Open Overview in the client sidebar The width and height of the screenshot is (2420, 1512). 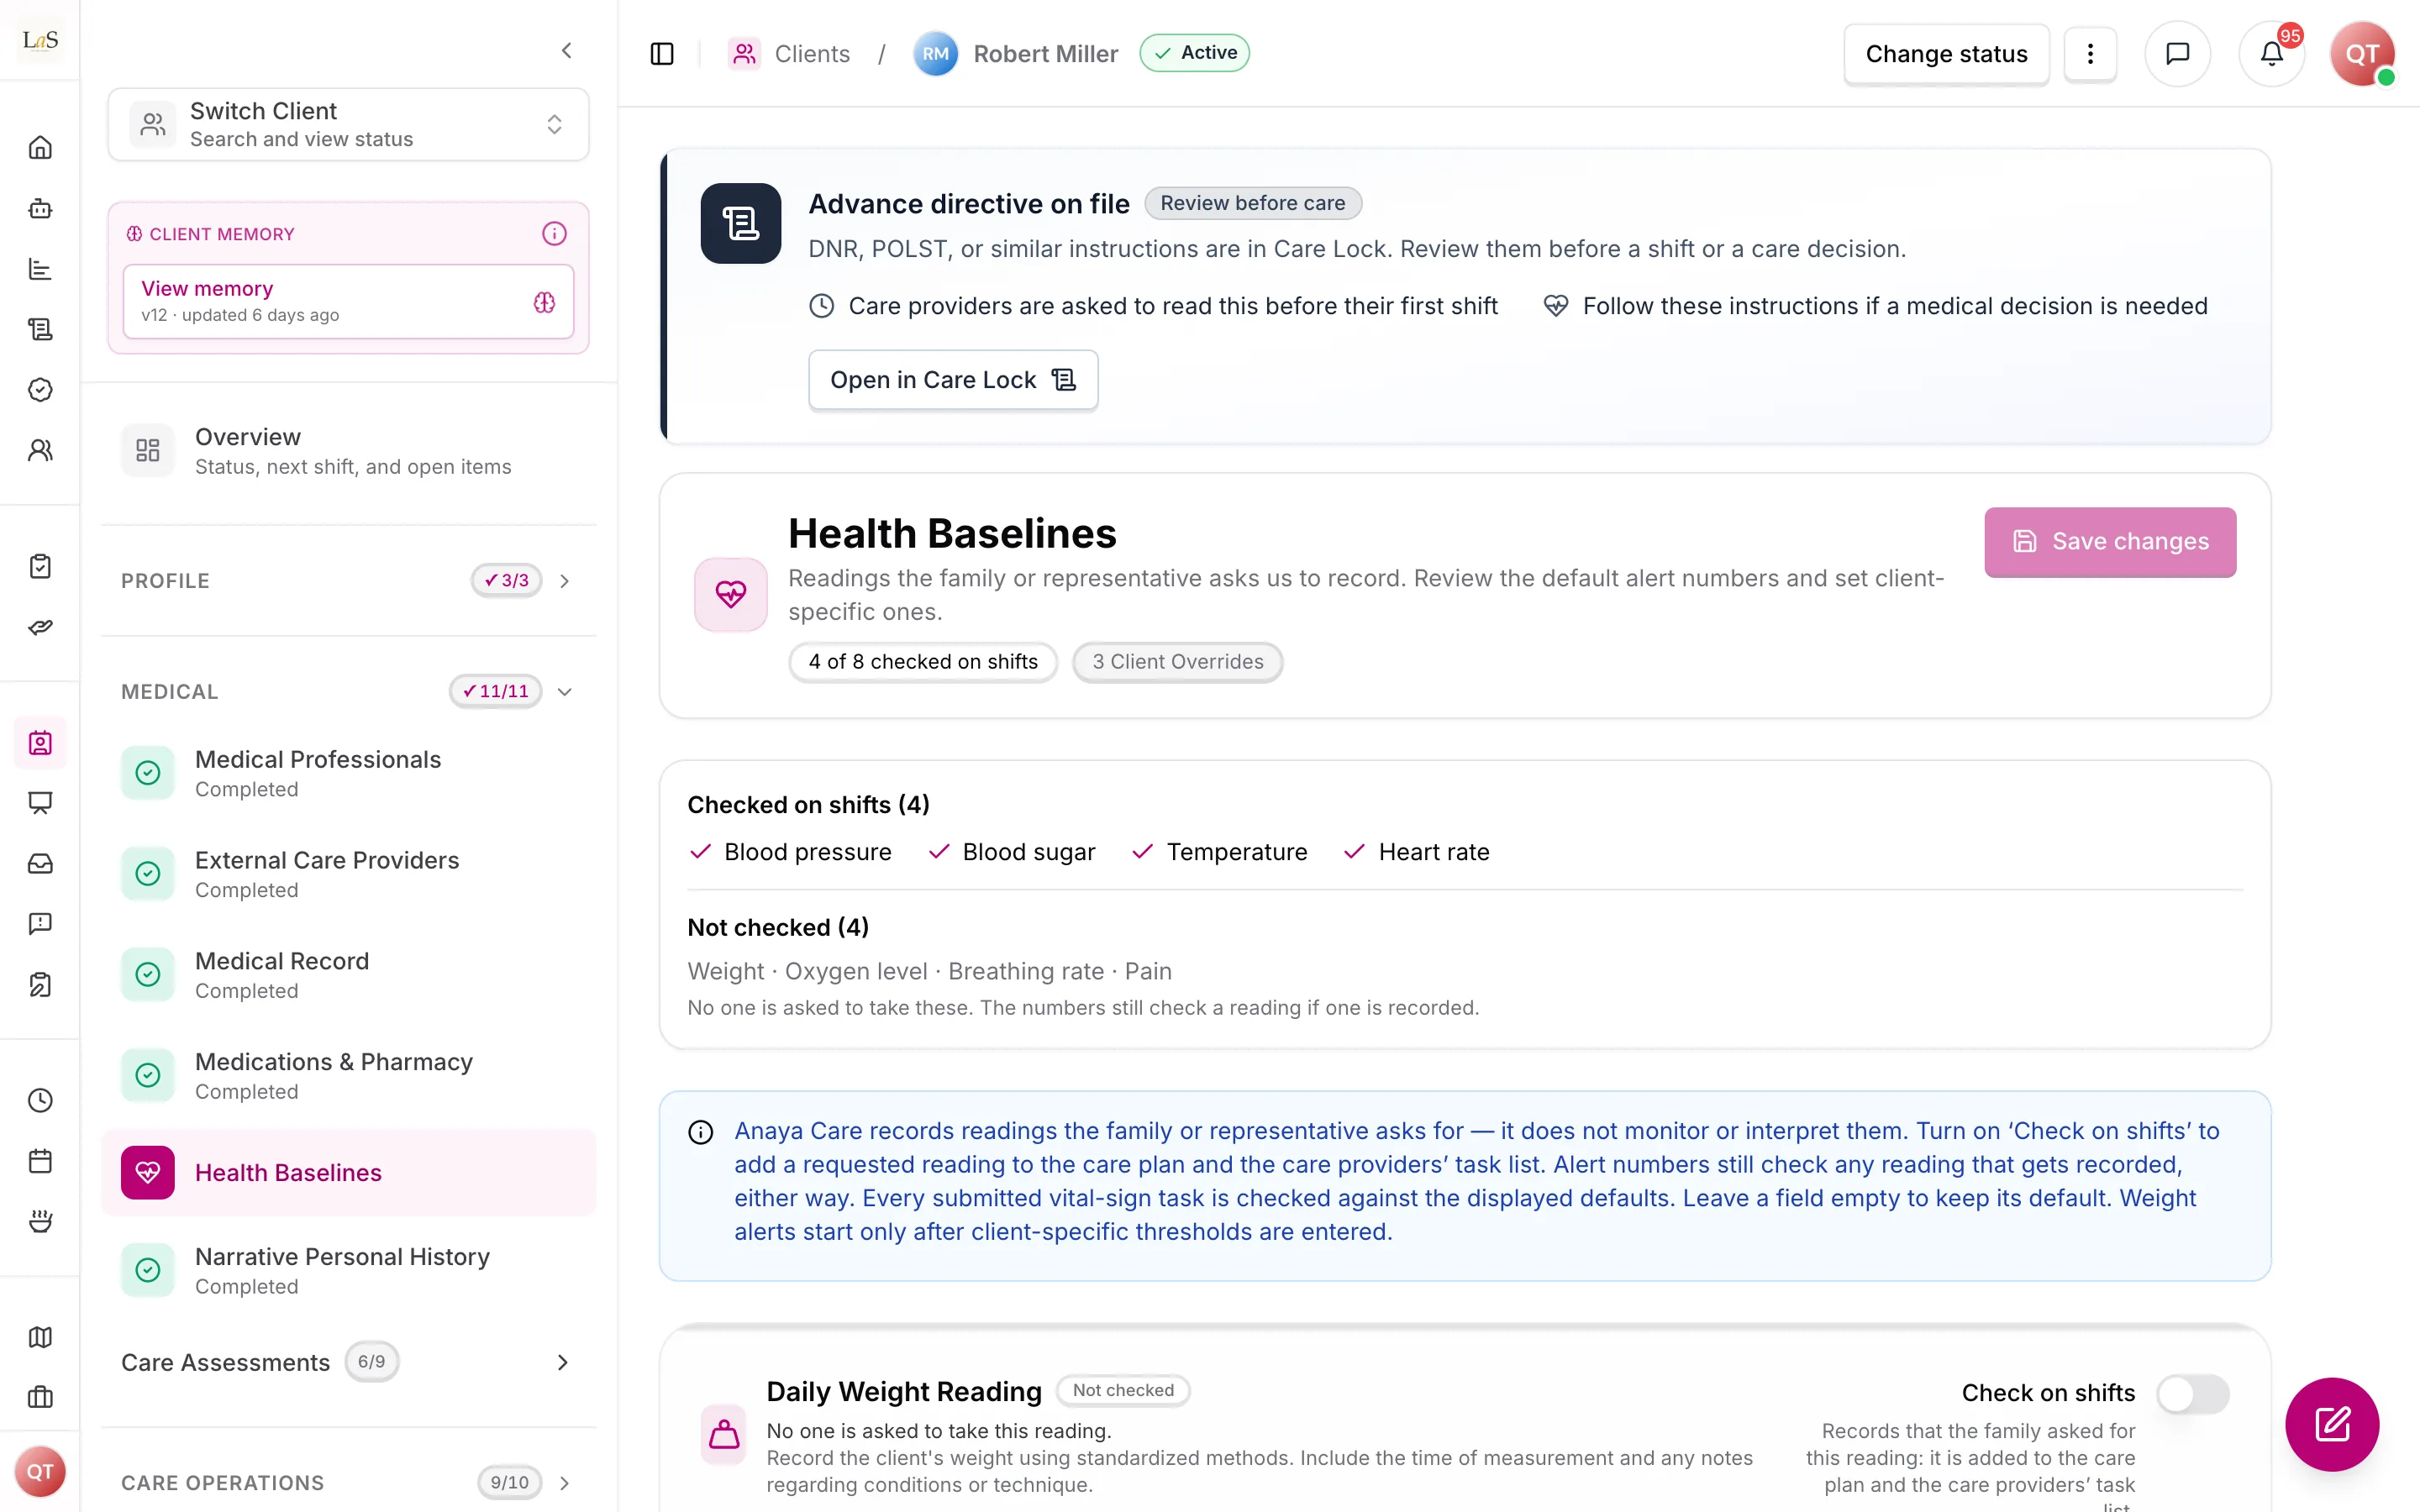[348, 451]
